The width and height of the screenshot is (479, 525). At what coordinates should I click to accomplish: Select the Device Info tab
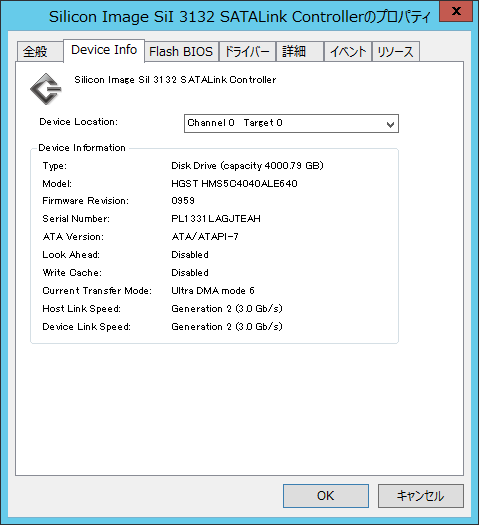click(104, 50)
